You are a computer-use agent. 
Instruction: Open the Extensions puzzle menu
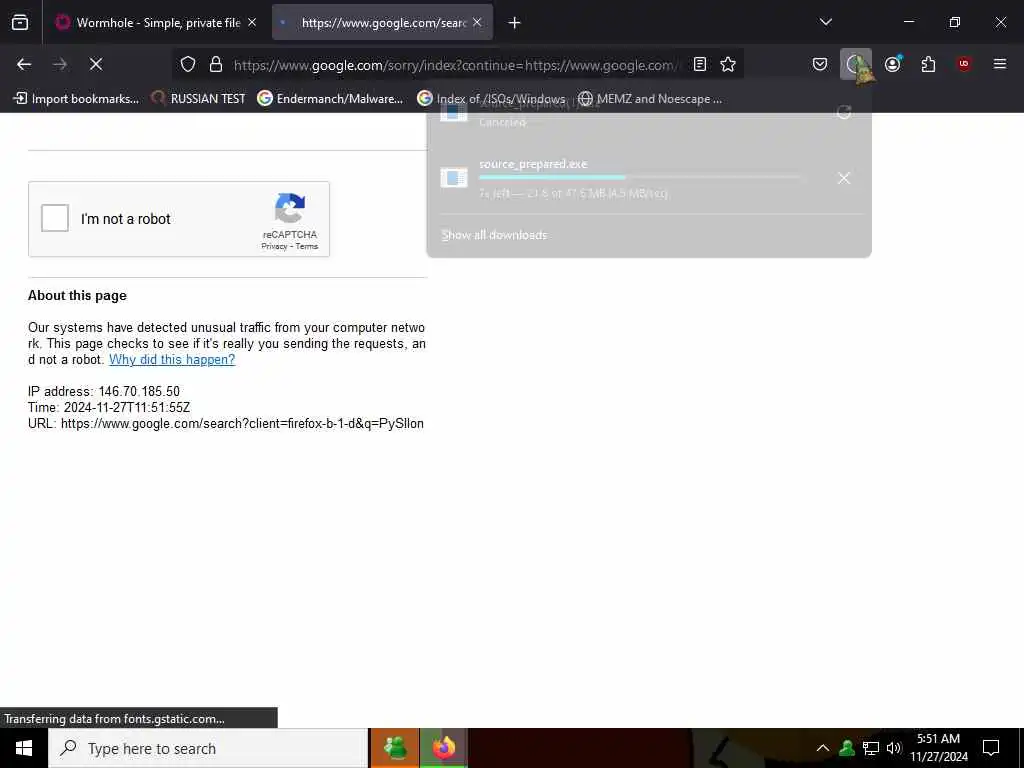[x=928, y=64]
